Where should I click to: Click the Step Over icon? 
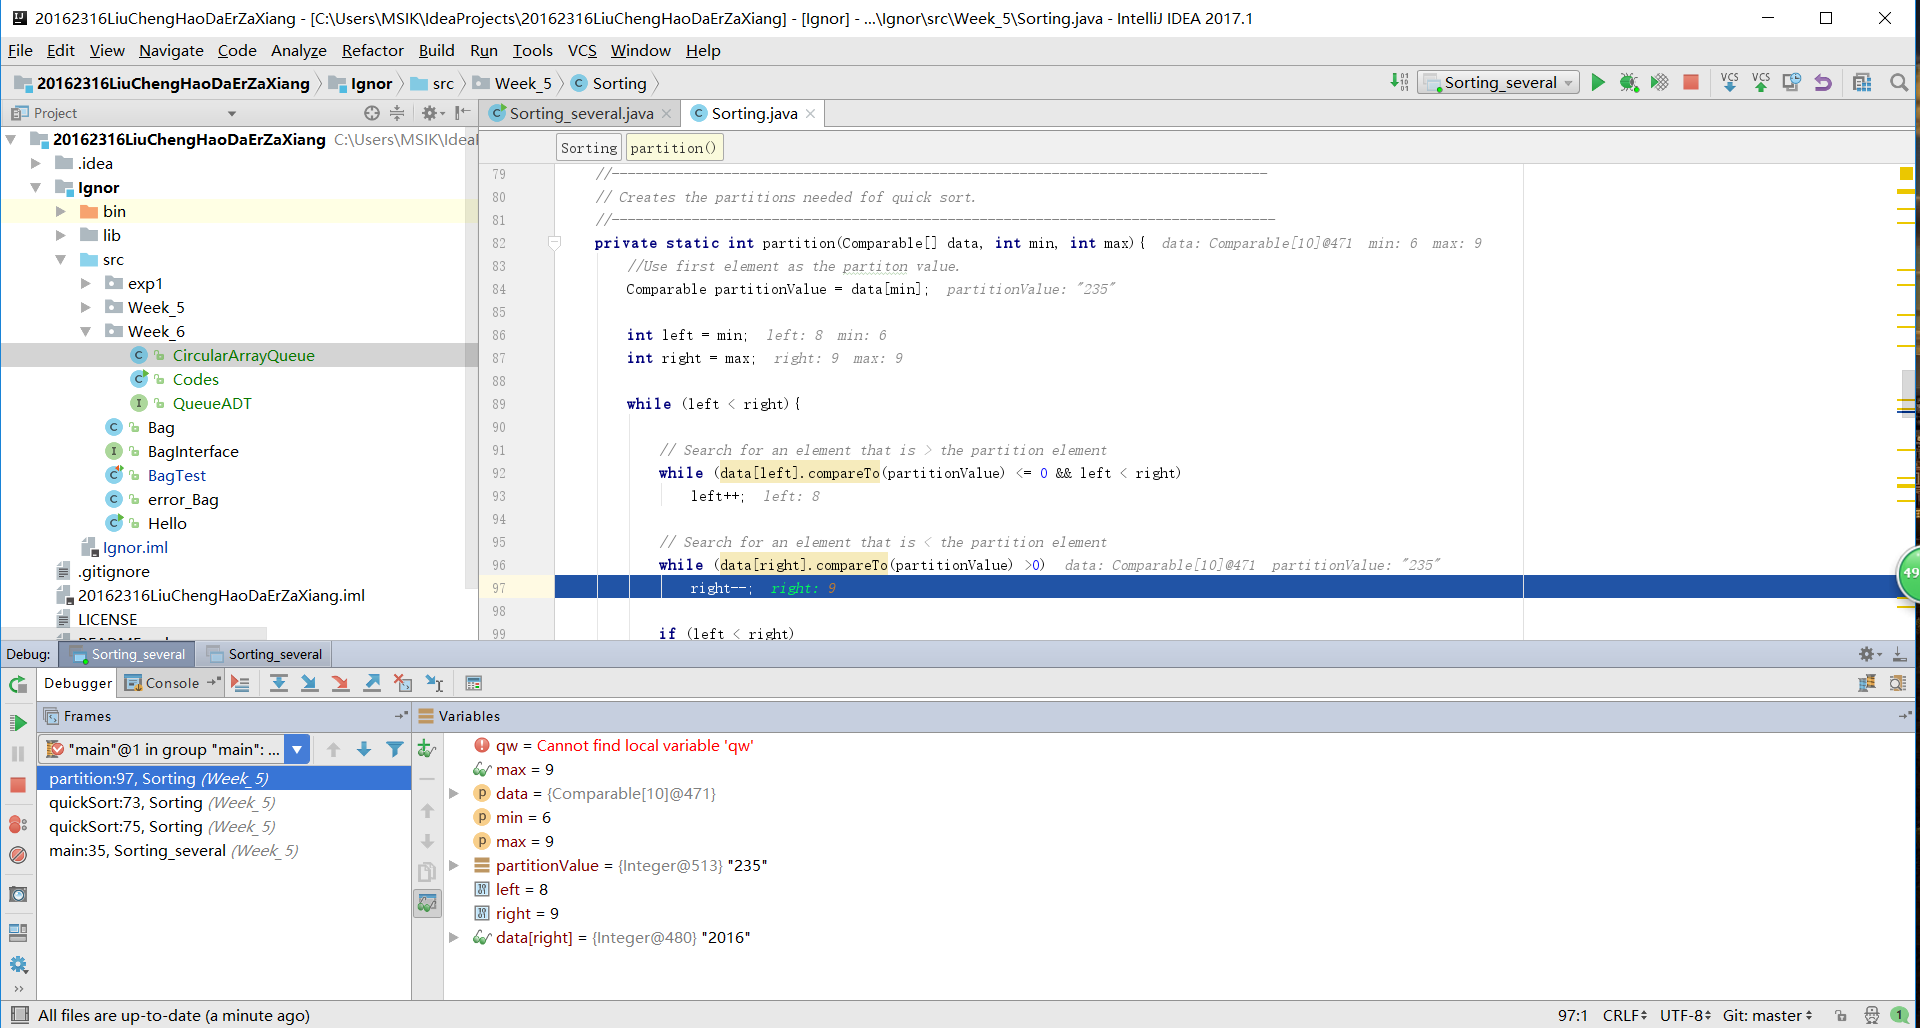point(279,683)
